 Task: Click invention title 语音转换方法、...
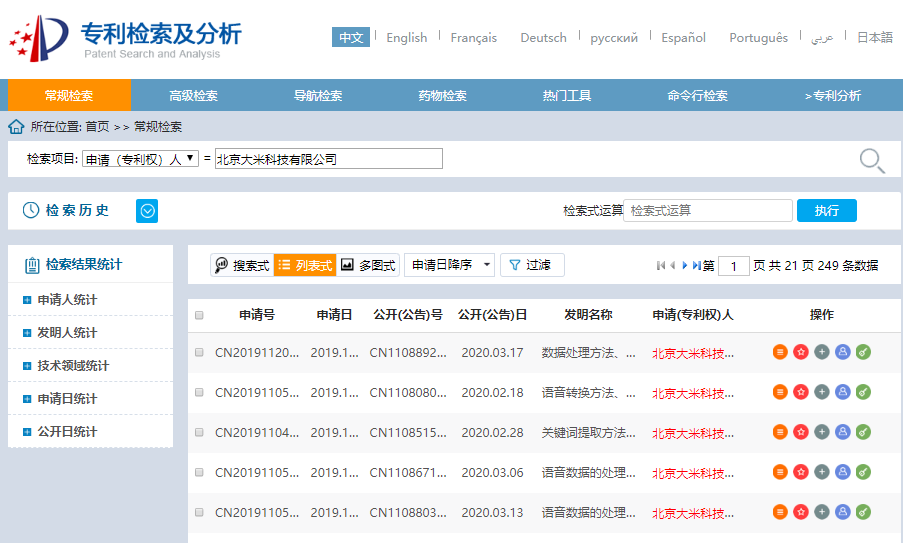coord(588,393)
